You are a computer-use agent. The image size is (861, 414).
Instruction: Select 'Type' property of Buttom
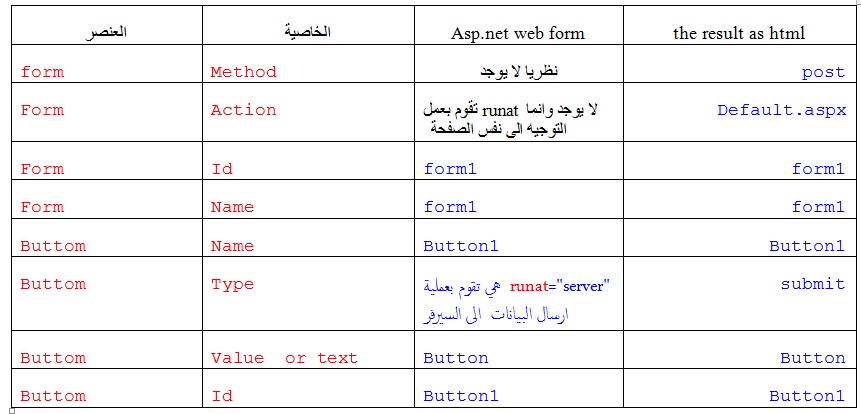tap(233, 284)
